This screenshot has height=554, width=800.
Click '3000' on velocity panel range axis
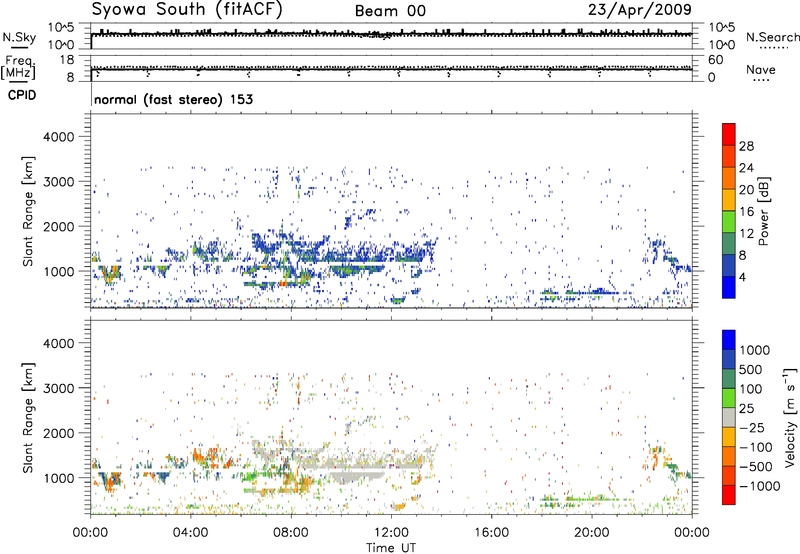point(58,388)
